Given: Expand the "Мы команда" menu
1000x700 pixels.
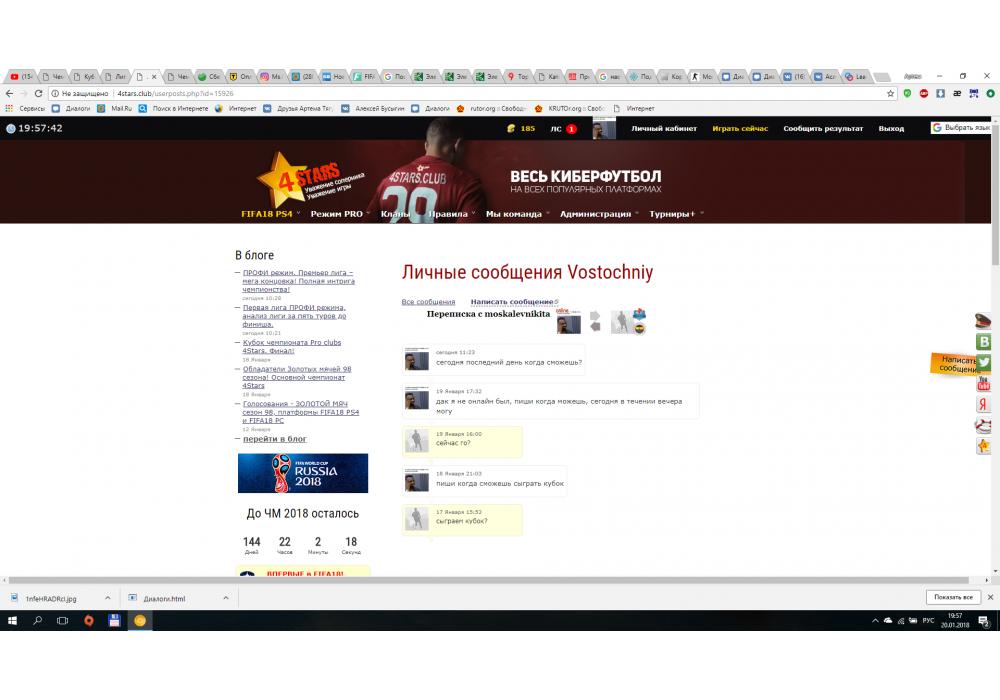Looking at the screenshot, I should coord(517,214).
